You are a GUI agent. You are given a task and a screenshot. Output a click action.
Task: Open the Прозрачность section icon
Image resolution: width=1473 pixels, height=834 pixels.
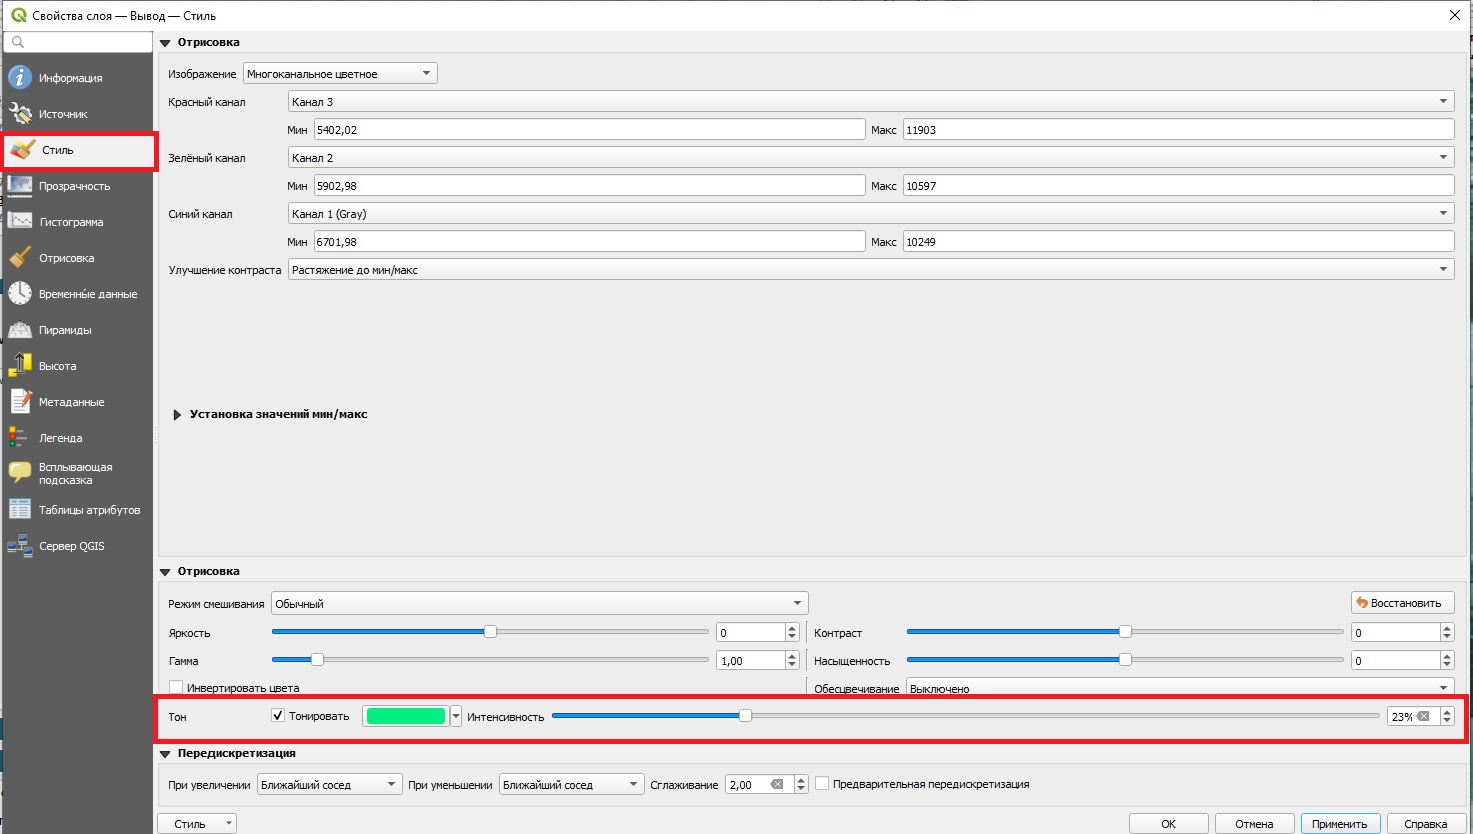click(x=20, y=185)
